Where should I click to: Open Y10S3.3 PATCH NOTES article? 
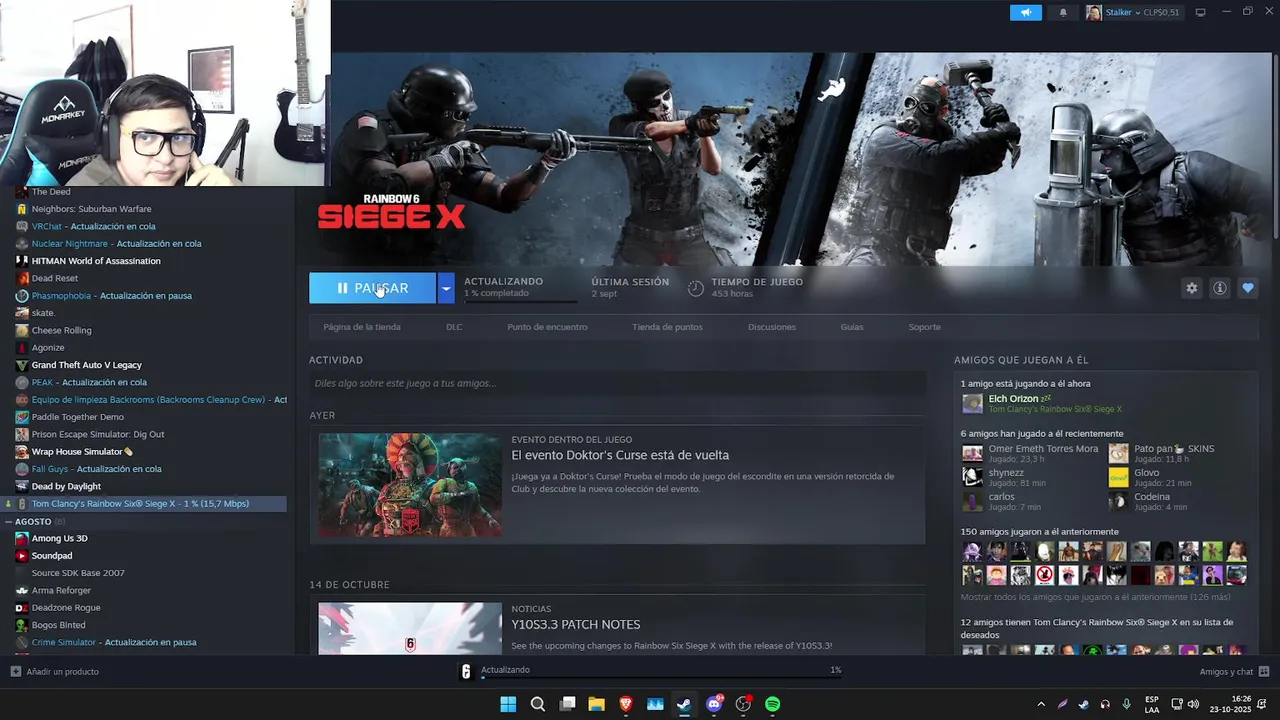coord(576,625)
